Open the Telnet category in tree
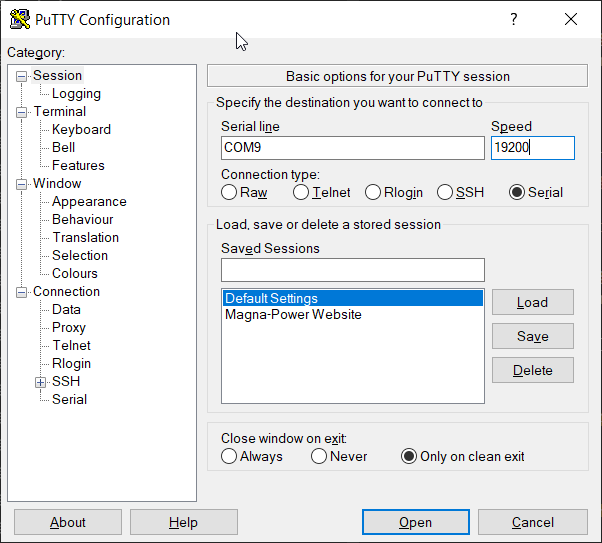 tap(71, 346)
